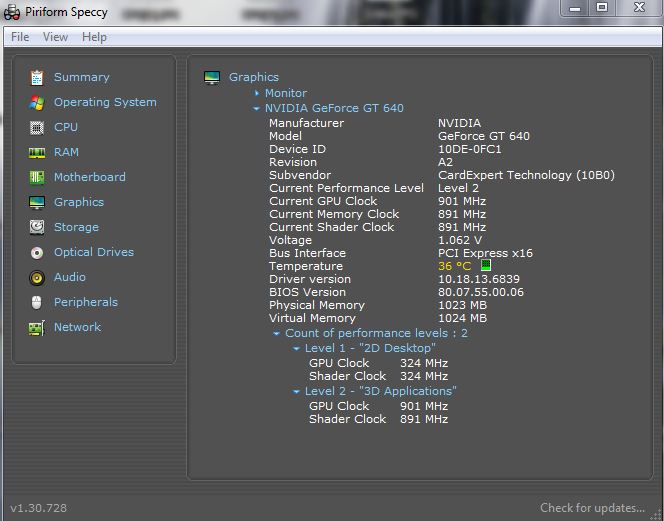Click Current GPU Clock value 901 MHz

tap(462, 201)
